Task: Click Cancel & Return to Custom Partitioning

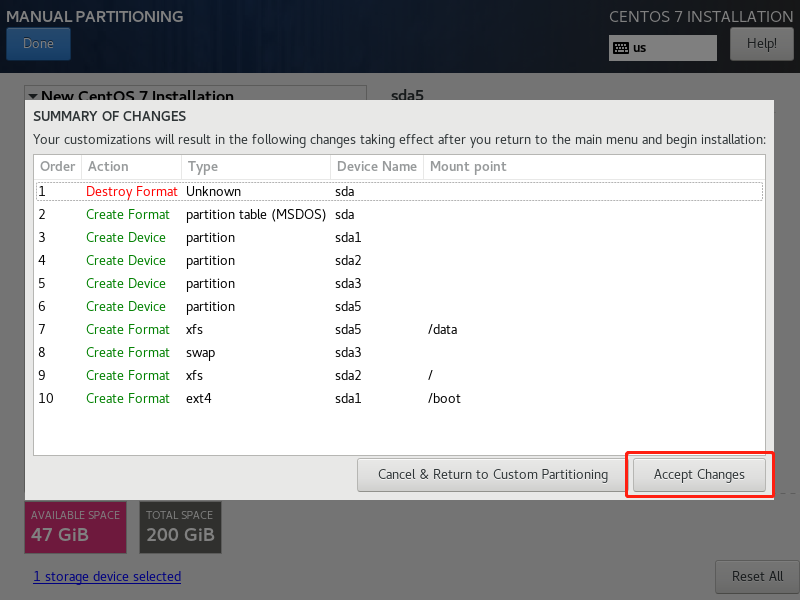Action: (x=492, y=474)
